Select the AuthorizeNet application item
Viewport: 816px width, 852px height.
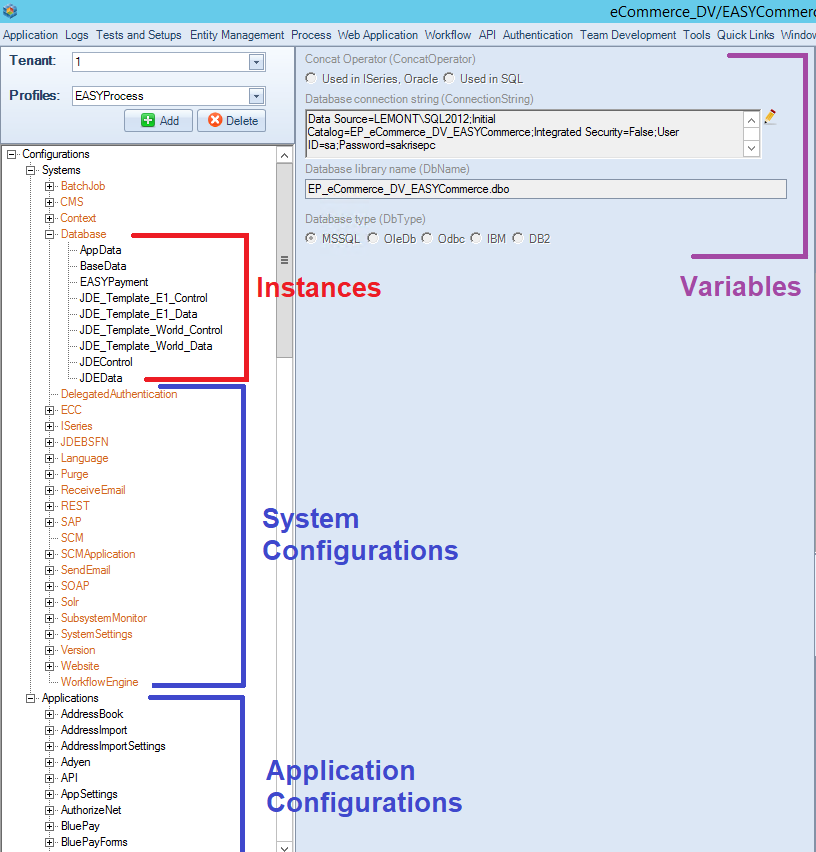91,810
